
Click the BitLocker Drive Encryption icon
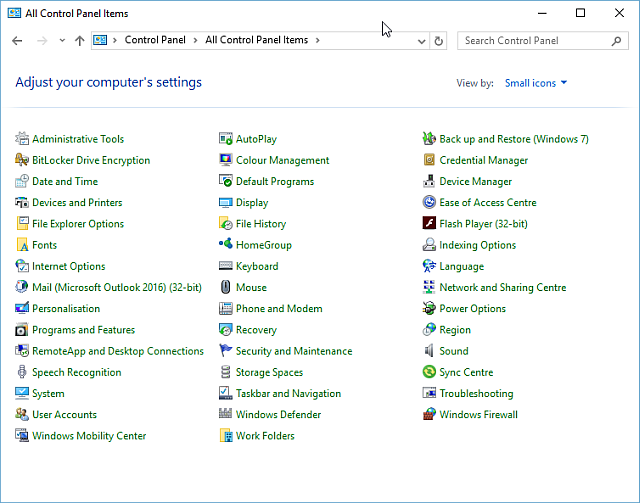(x=23, y=160)
